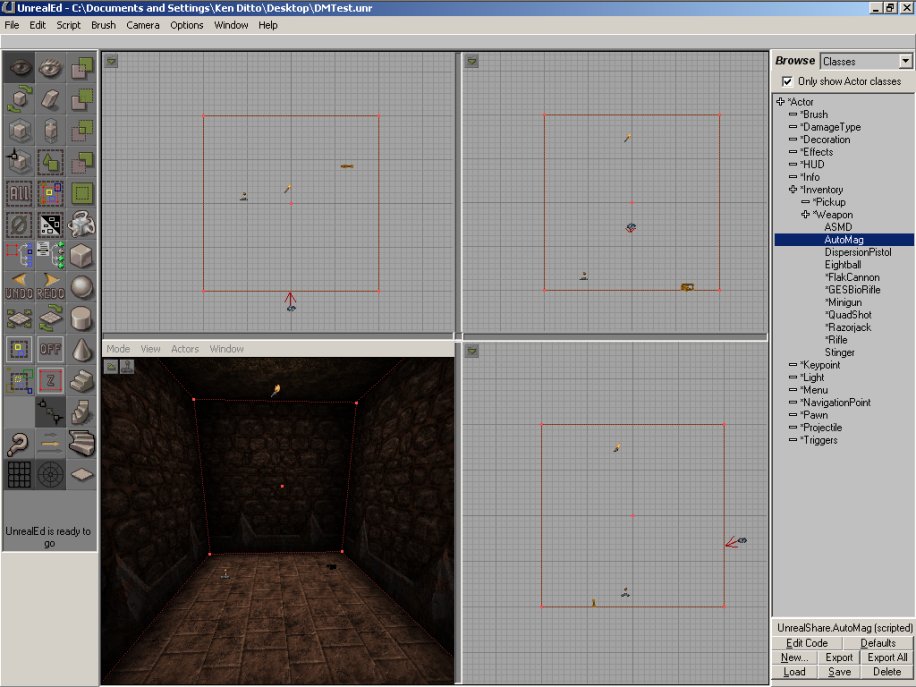916x687 pixels.
Task: Click the Add mover teapot icon
Action: click(x=82, y=225)
